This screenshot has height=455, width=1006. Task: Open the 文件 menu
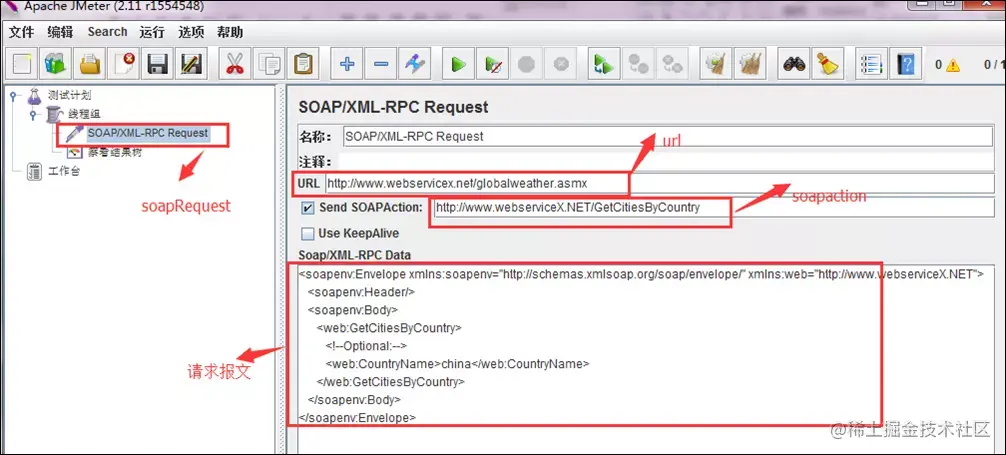pos(21,32)
